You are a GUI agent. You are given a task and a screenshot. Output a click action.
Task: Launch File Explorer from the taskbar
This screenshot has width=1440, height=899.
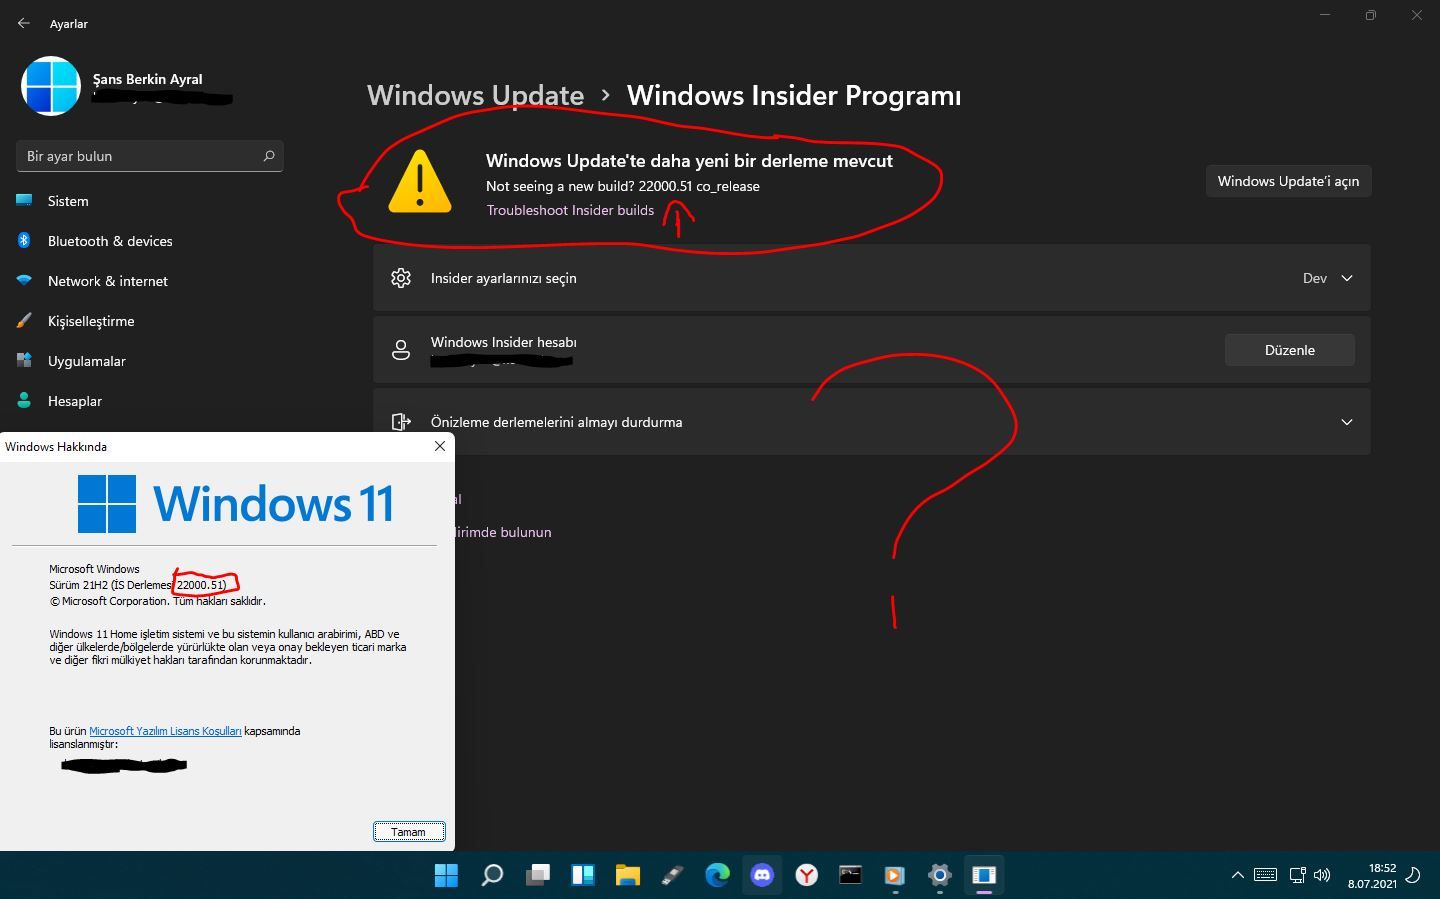628,875
